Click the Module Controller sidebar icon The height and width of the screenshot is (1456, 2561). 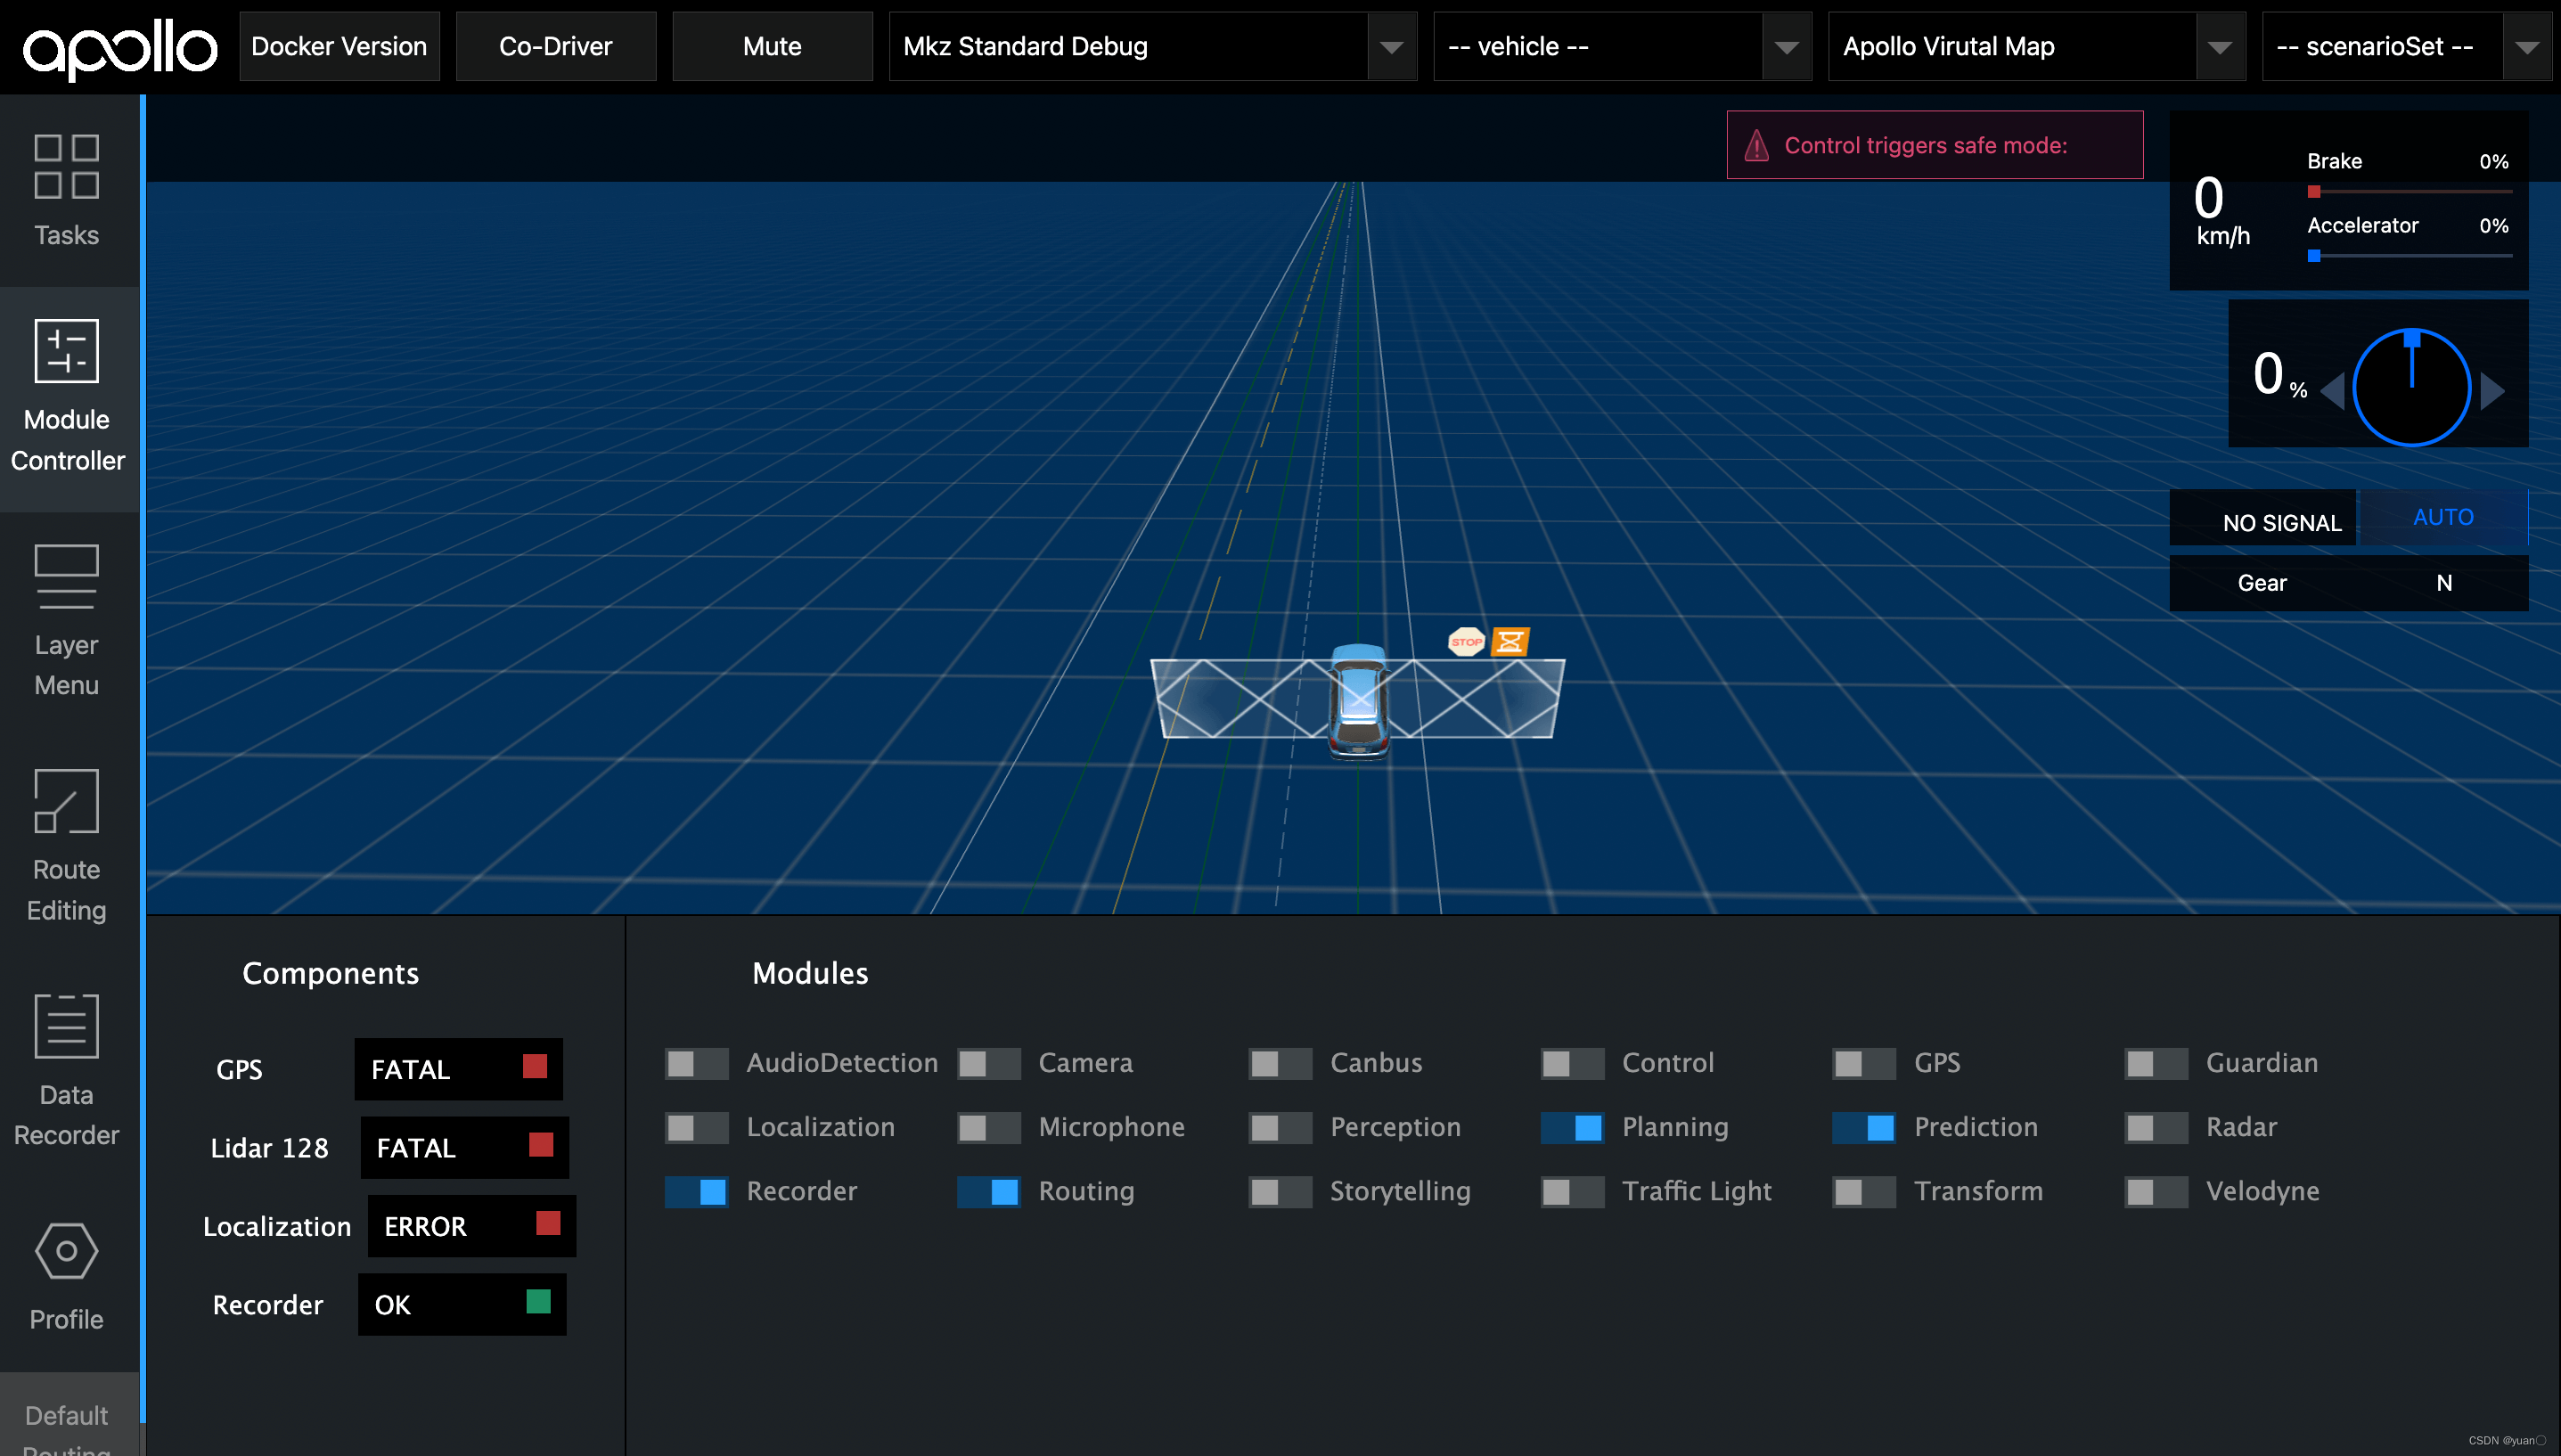(66, 351)
